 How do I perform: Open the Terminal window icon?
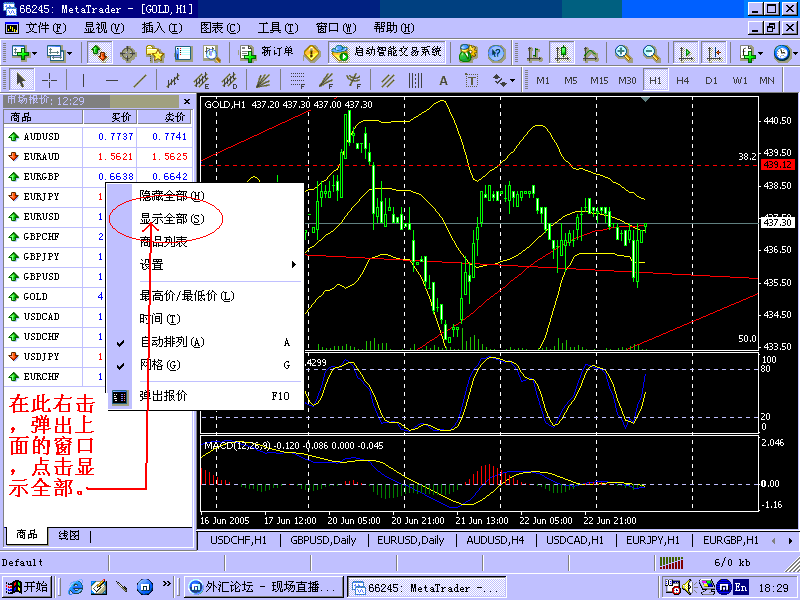pyautogui.click(x=183, y=53)
